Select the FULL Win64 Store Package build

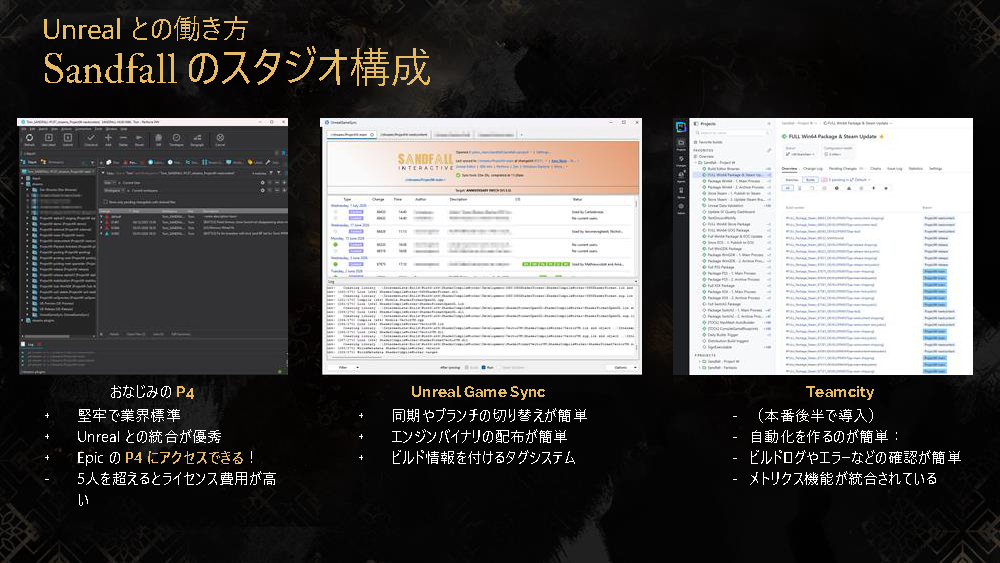[x=728, y=224]
